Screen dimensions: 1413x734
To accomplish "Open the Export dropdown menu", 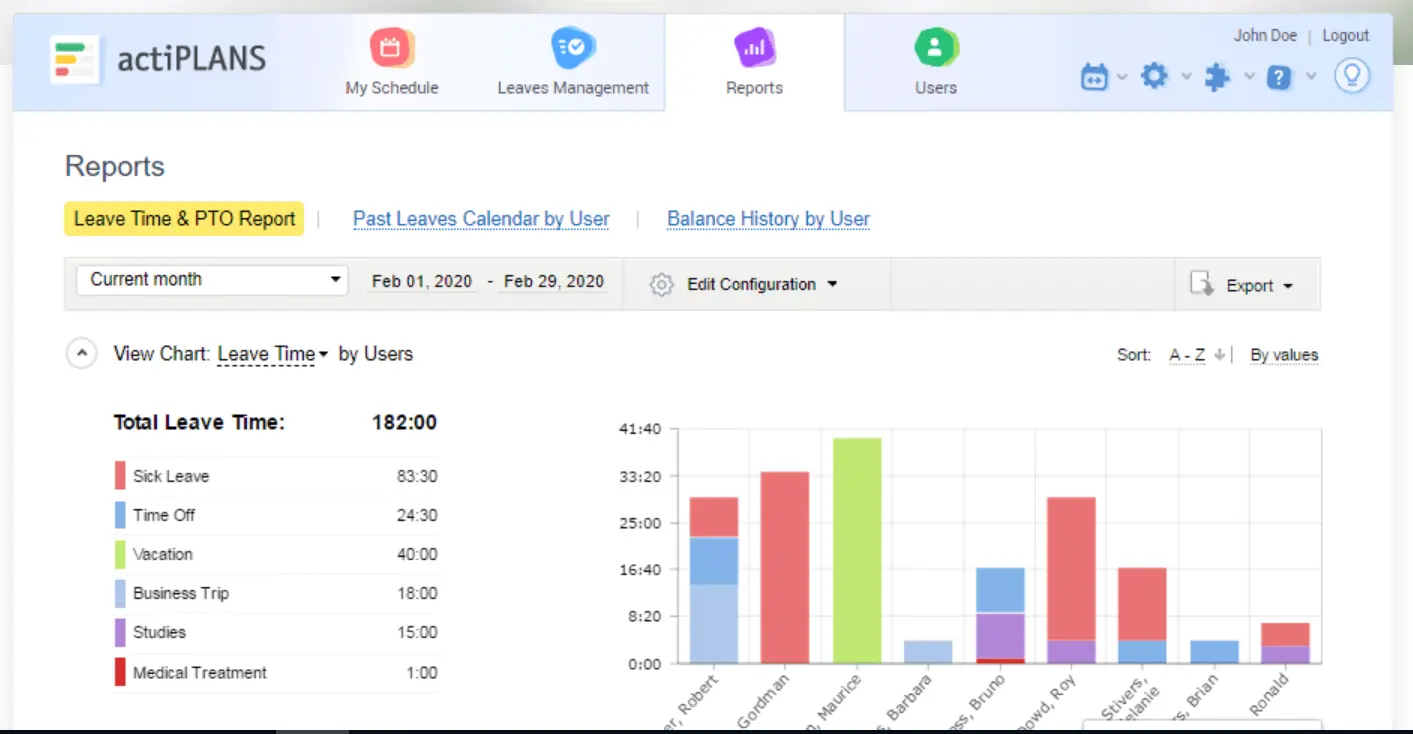I will tap(1259, 286).
